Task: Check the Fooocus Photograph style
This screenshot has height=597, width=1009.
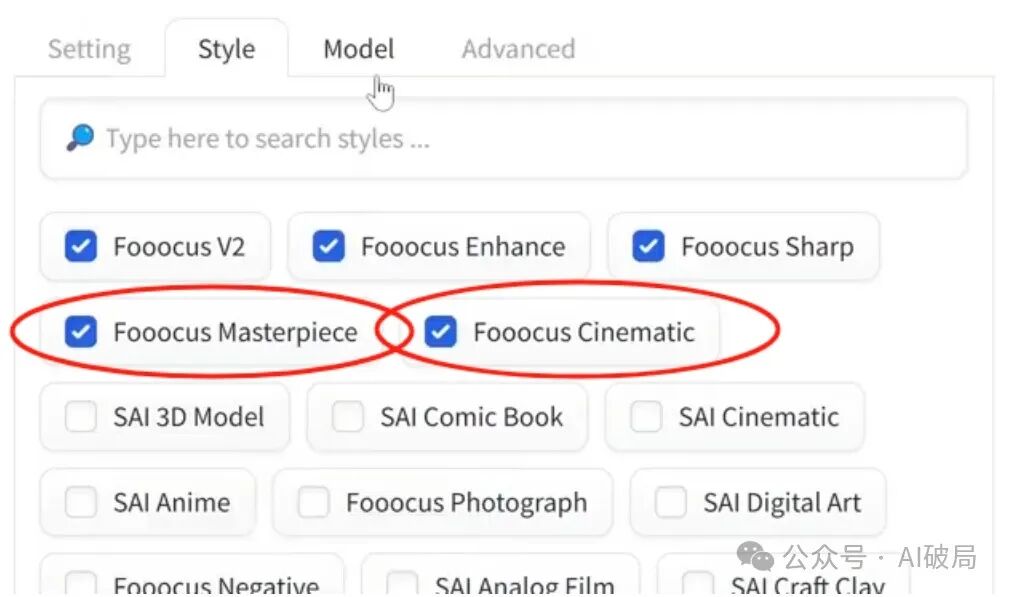Action: [314, 502]
